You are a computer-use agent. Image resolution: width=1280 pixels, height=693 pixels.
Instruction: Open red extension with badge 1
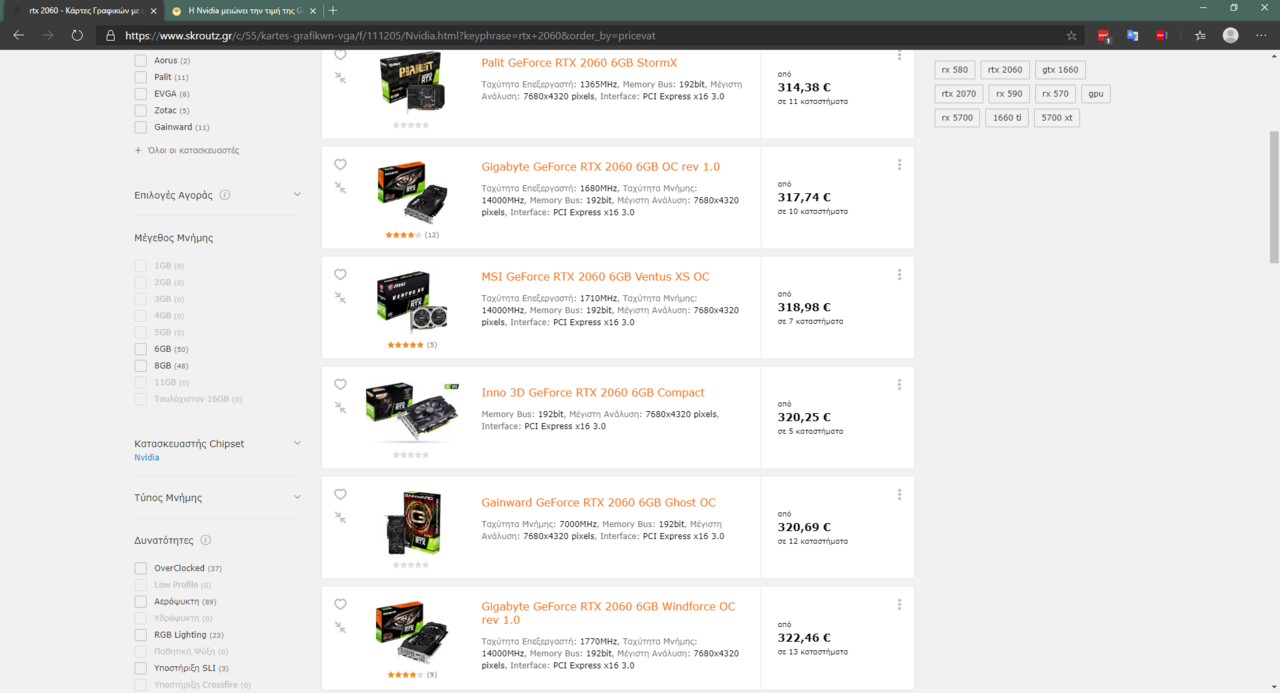pos(1104,35)
